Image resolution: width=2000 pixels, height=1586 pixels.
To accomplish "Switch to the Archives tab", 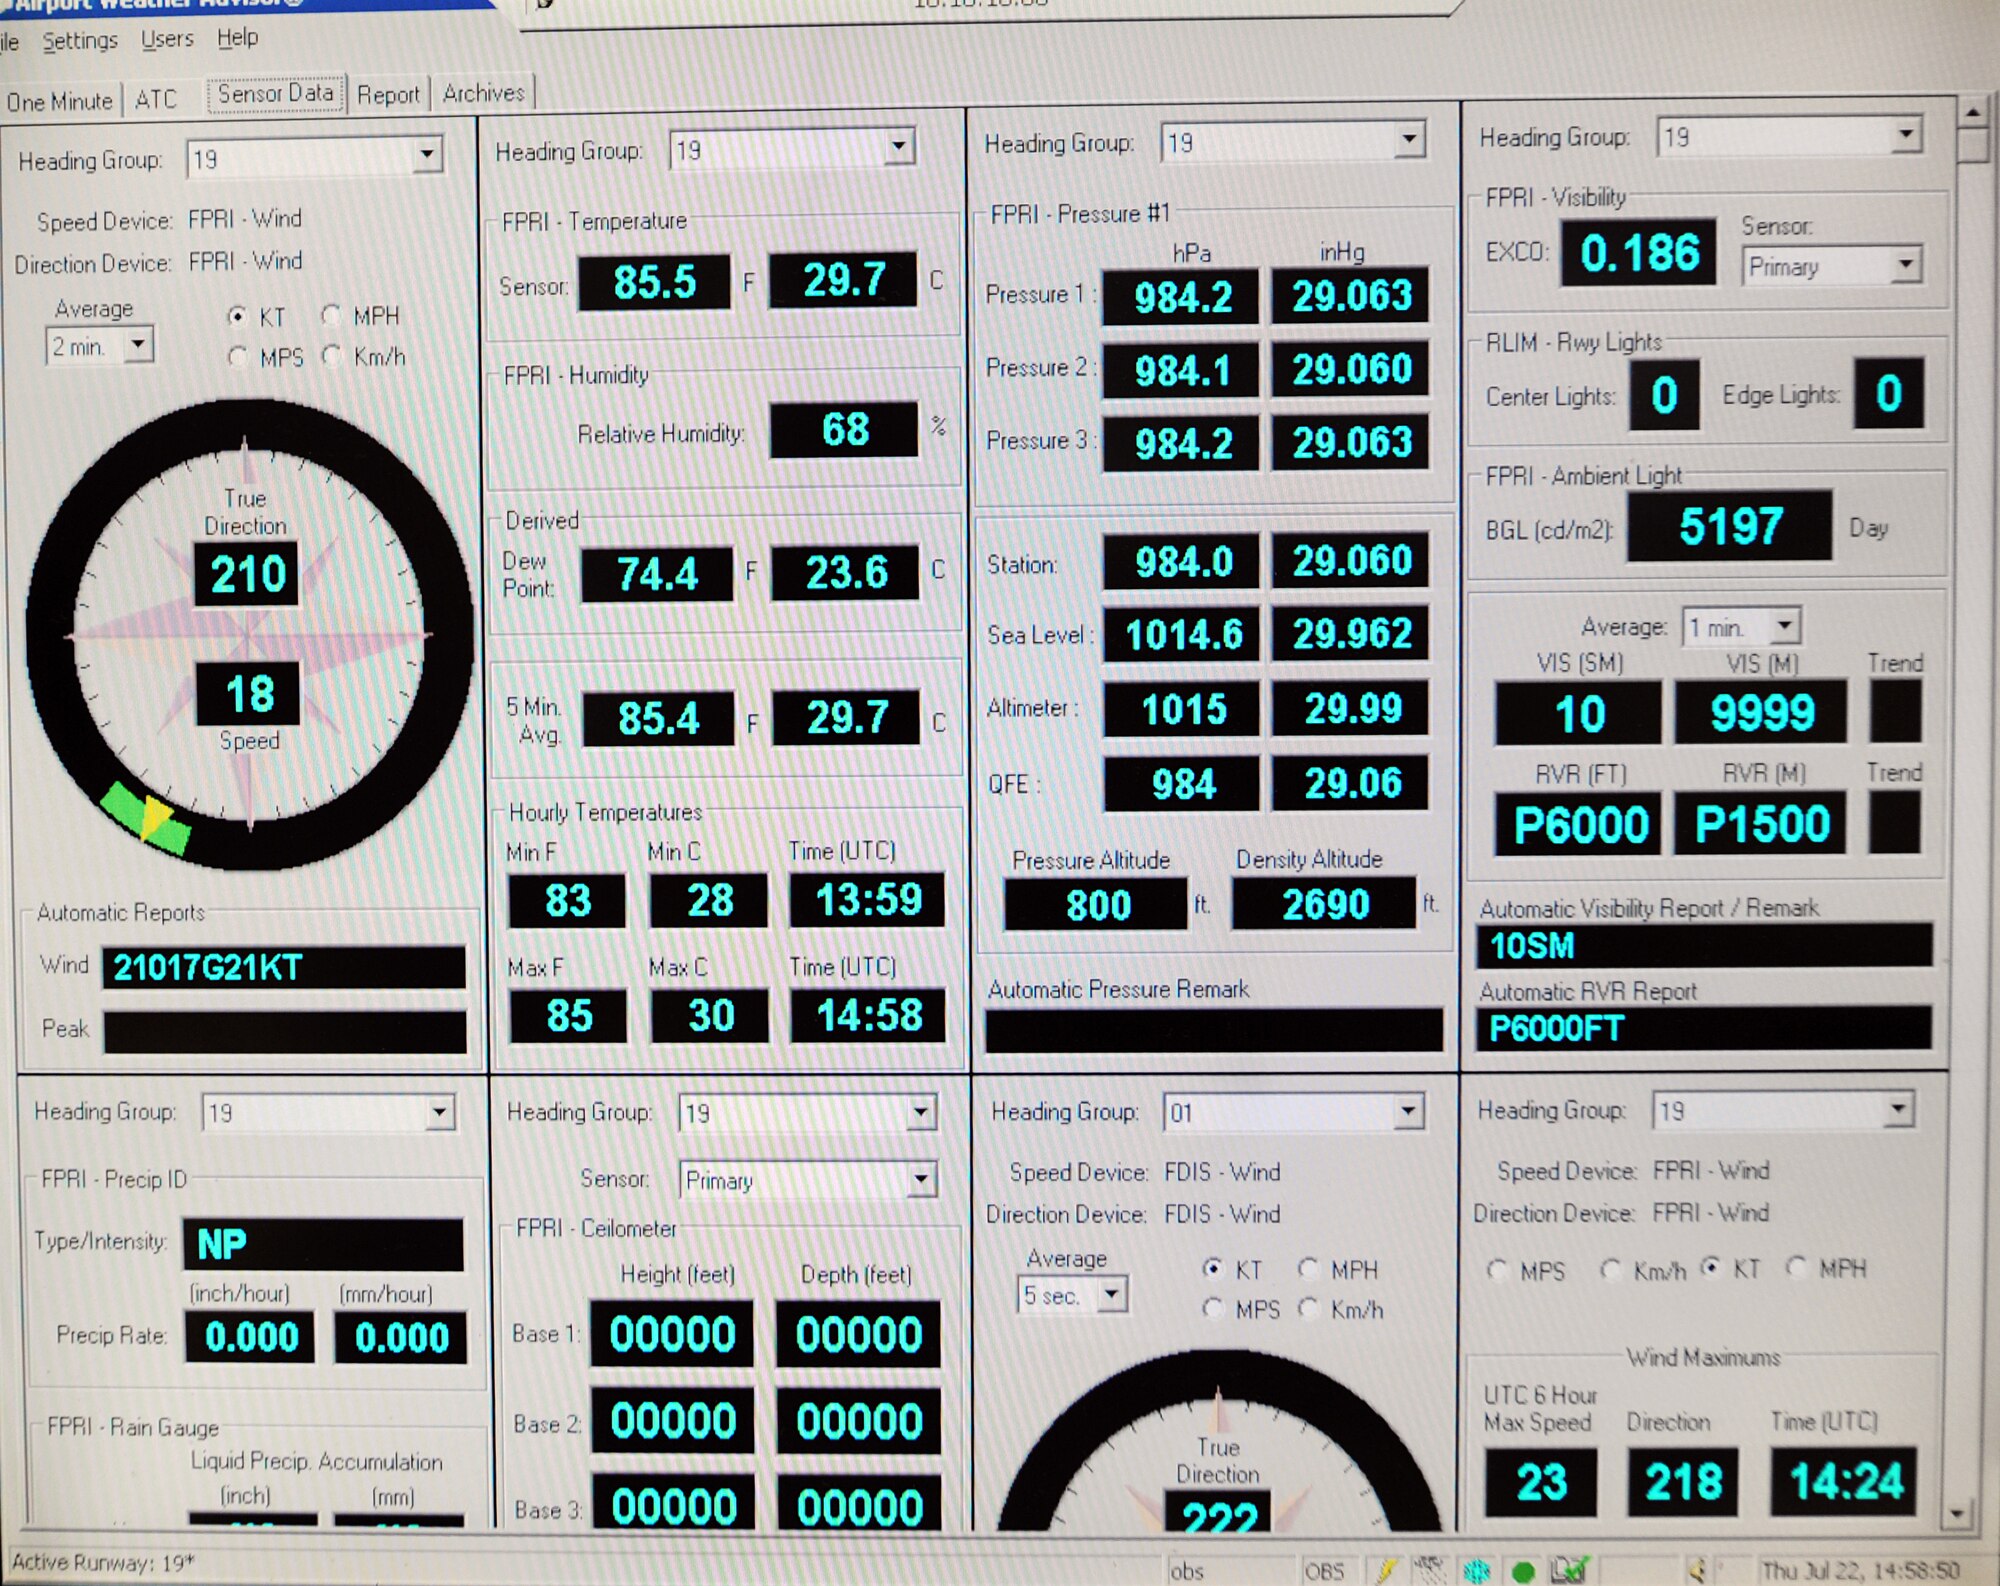I will (484, 93).
